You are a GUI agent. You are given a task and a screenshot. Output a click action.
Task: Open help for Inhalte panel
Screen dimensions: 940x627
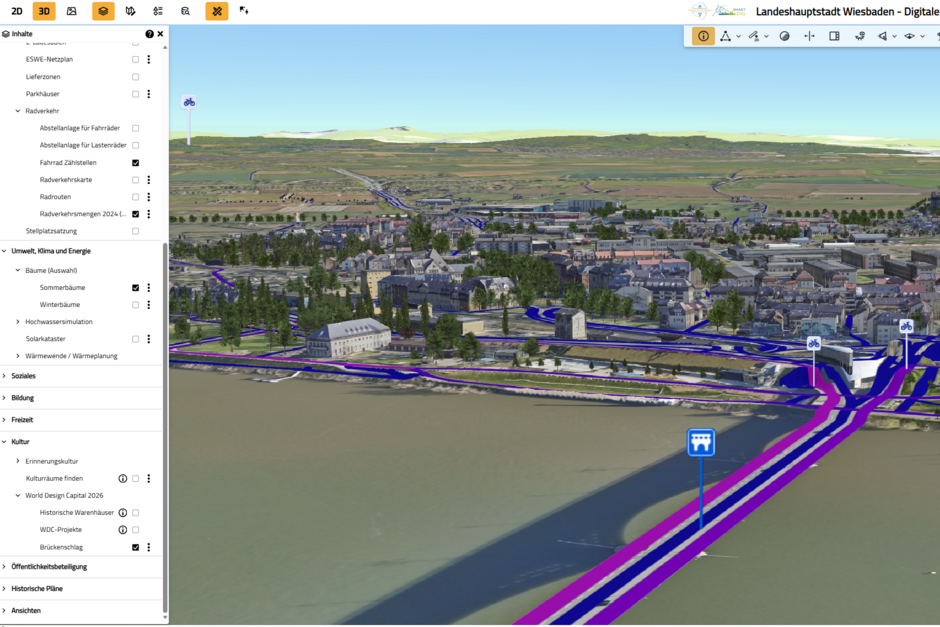tap(149, 34)
